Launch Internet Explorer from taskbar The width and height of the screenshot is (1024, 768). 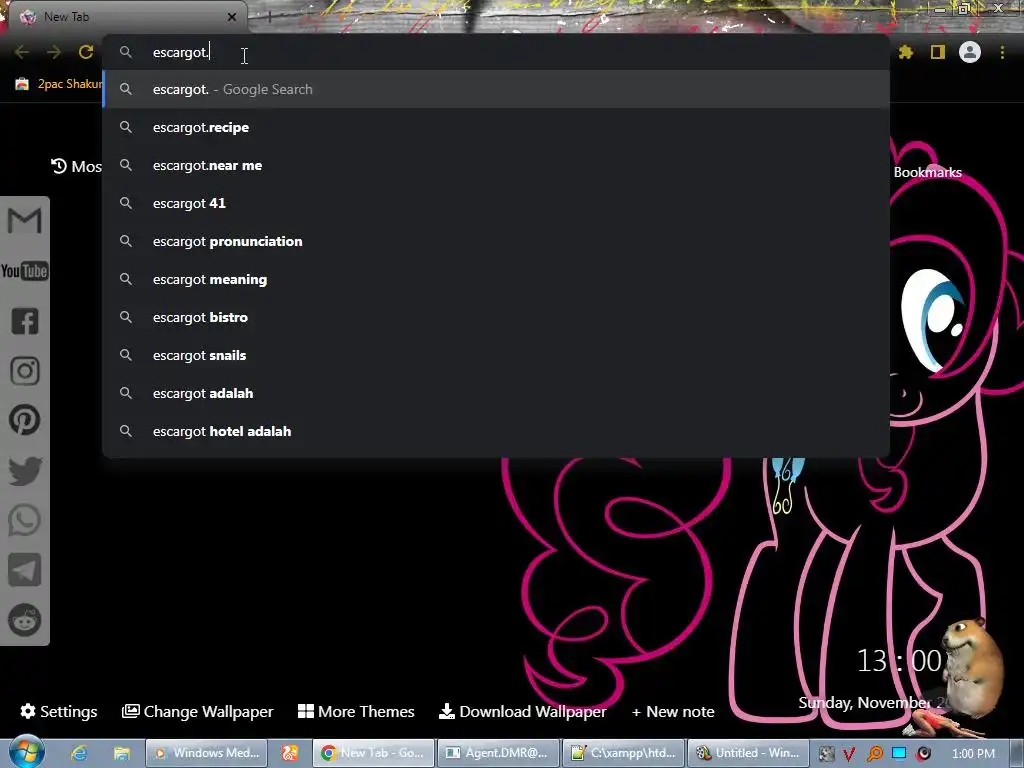click(79, 753)
